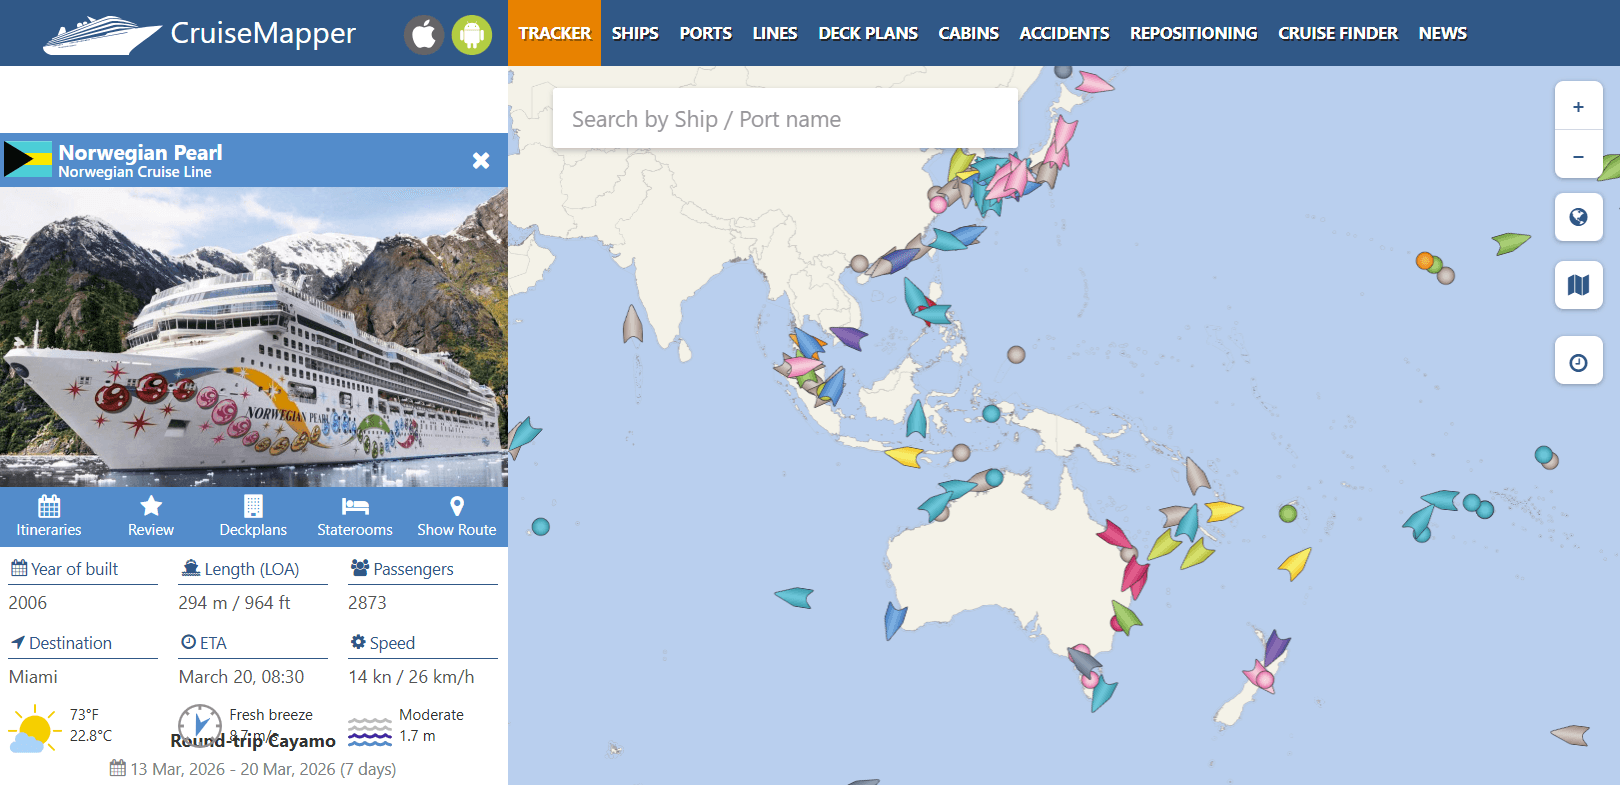Viewport: 1620px width, 785px height.
Task: Select the orange dot marker in the north Pacific
Action: pyautogui.click(x=1425, y=261)
